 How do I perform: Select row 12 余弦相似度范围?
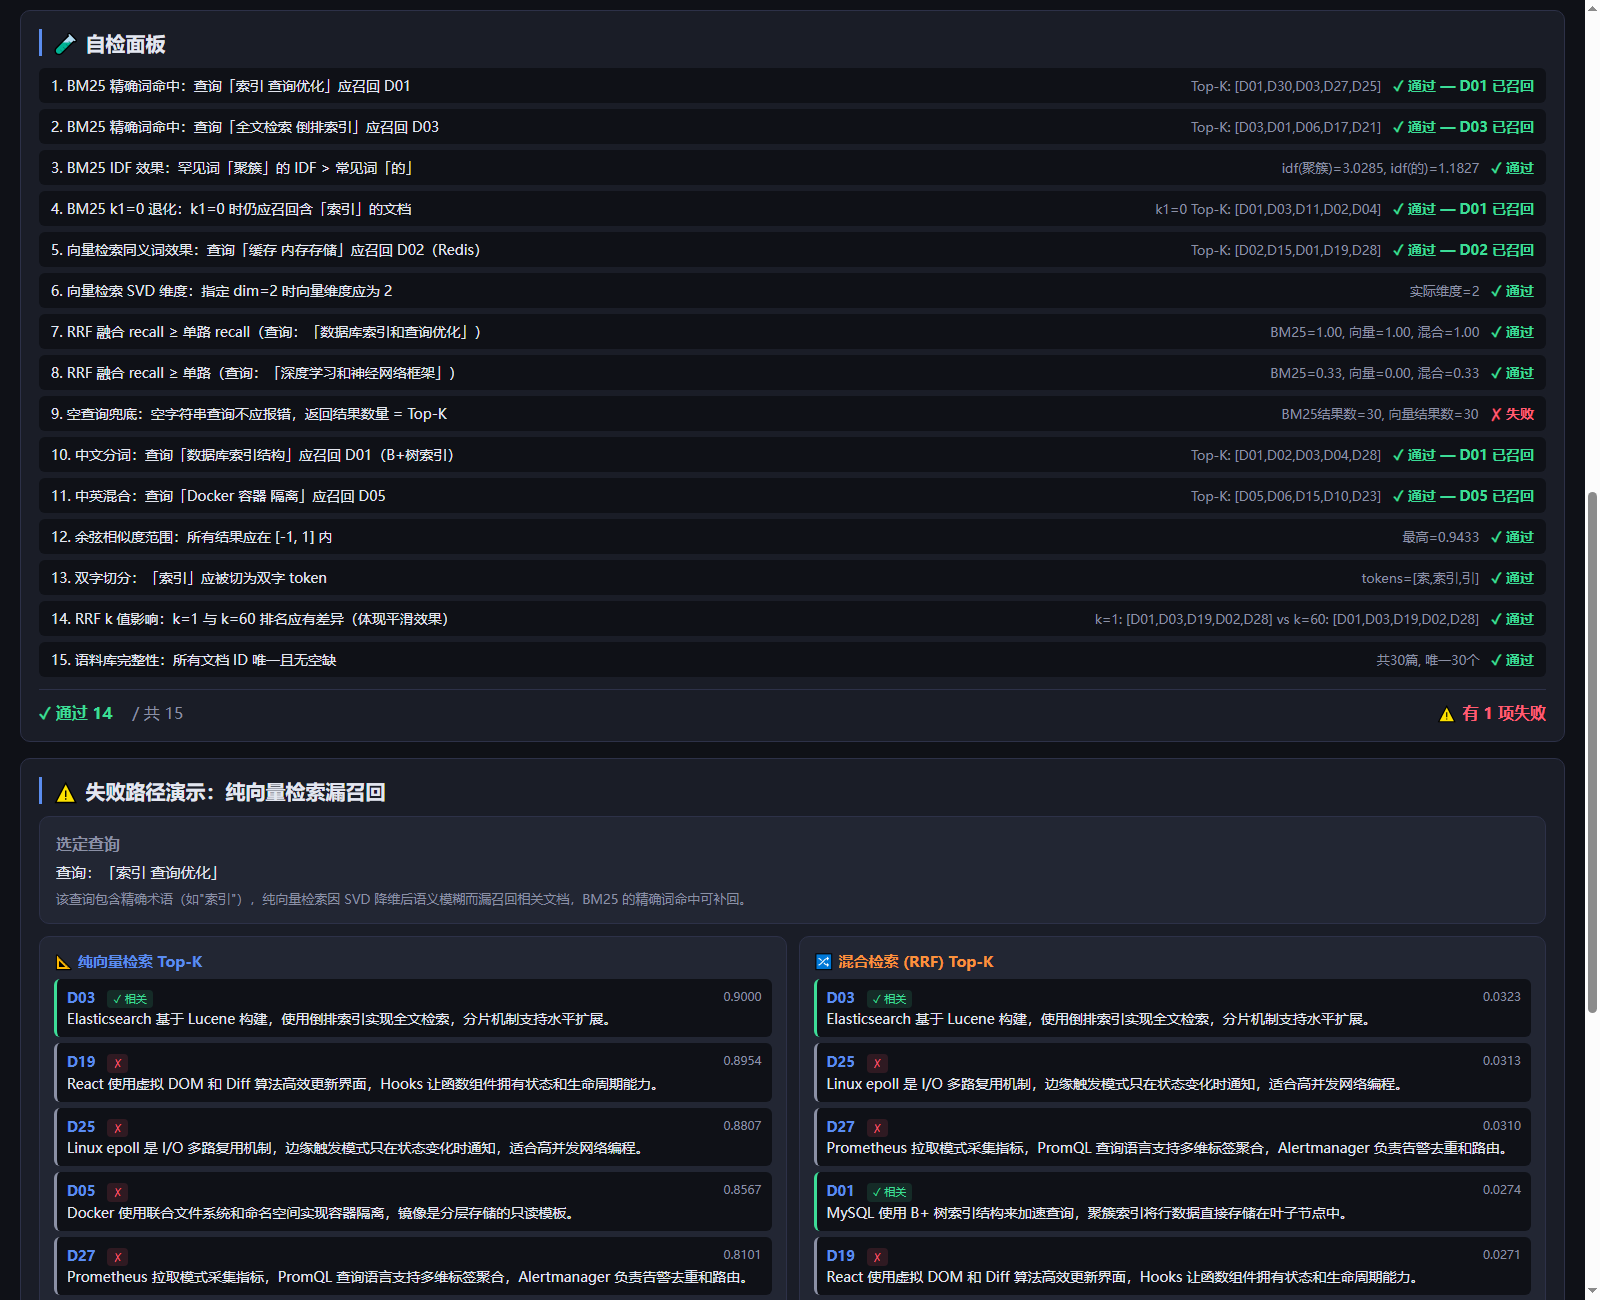tap(792, 537)
